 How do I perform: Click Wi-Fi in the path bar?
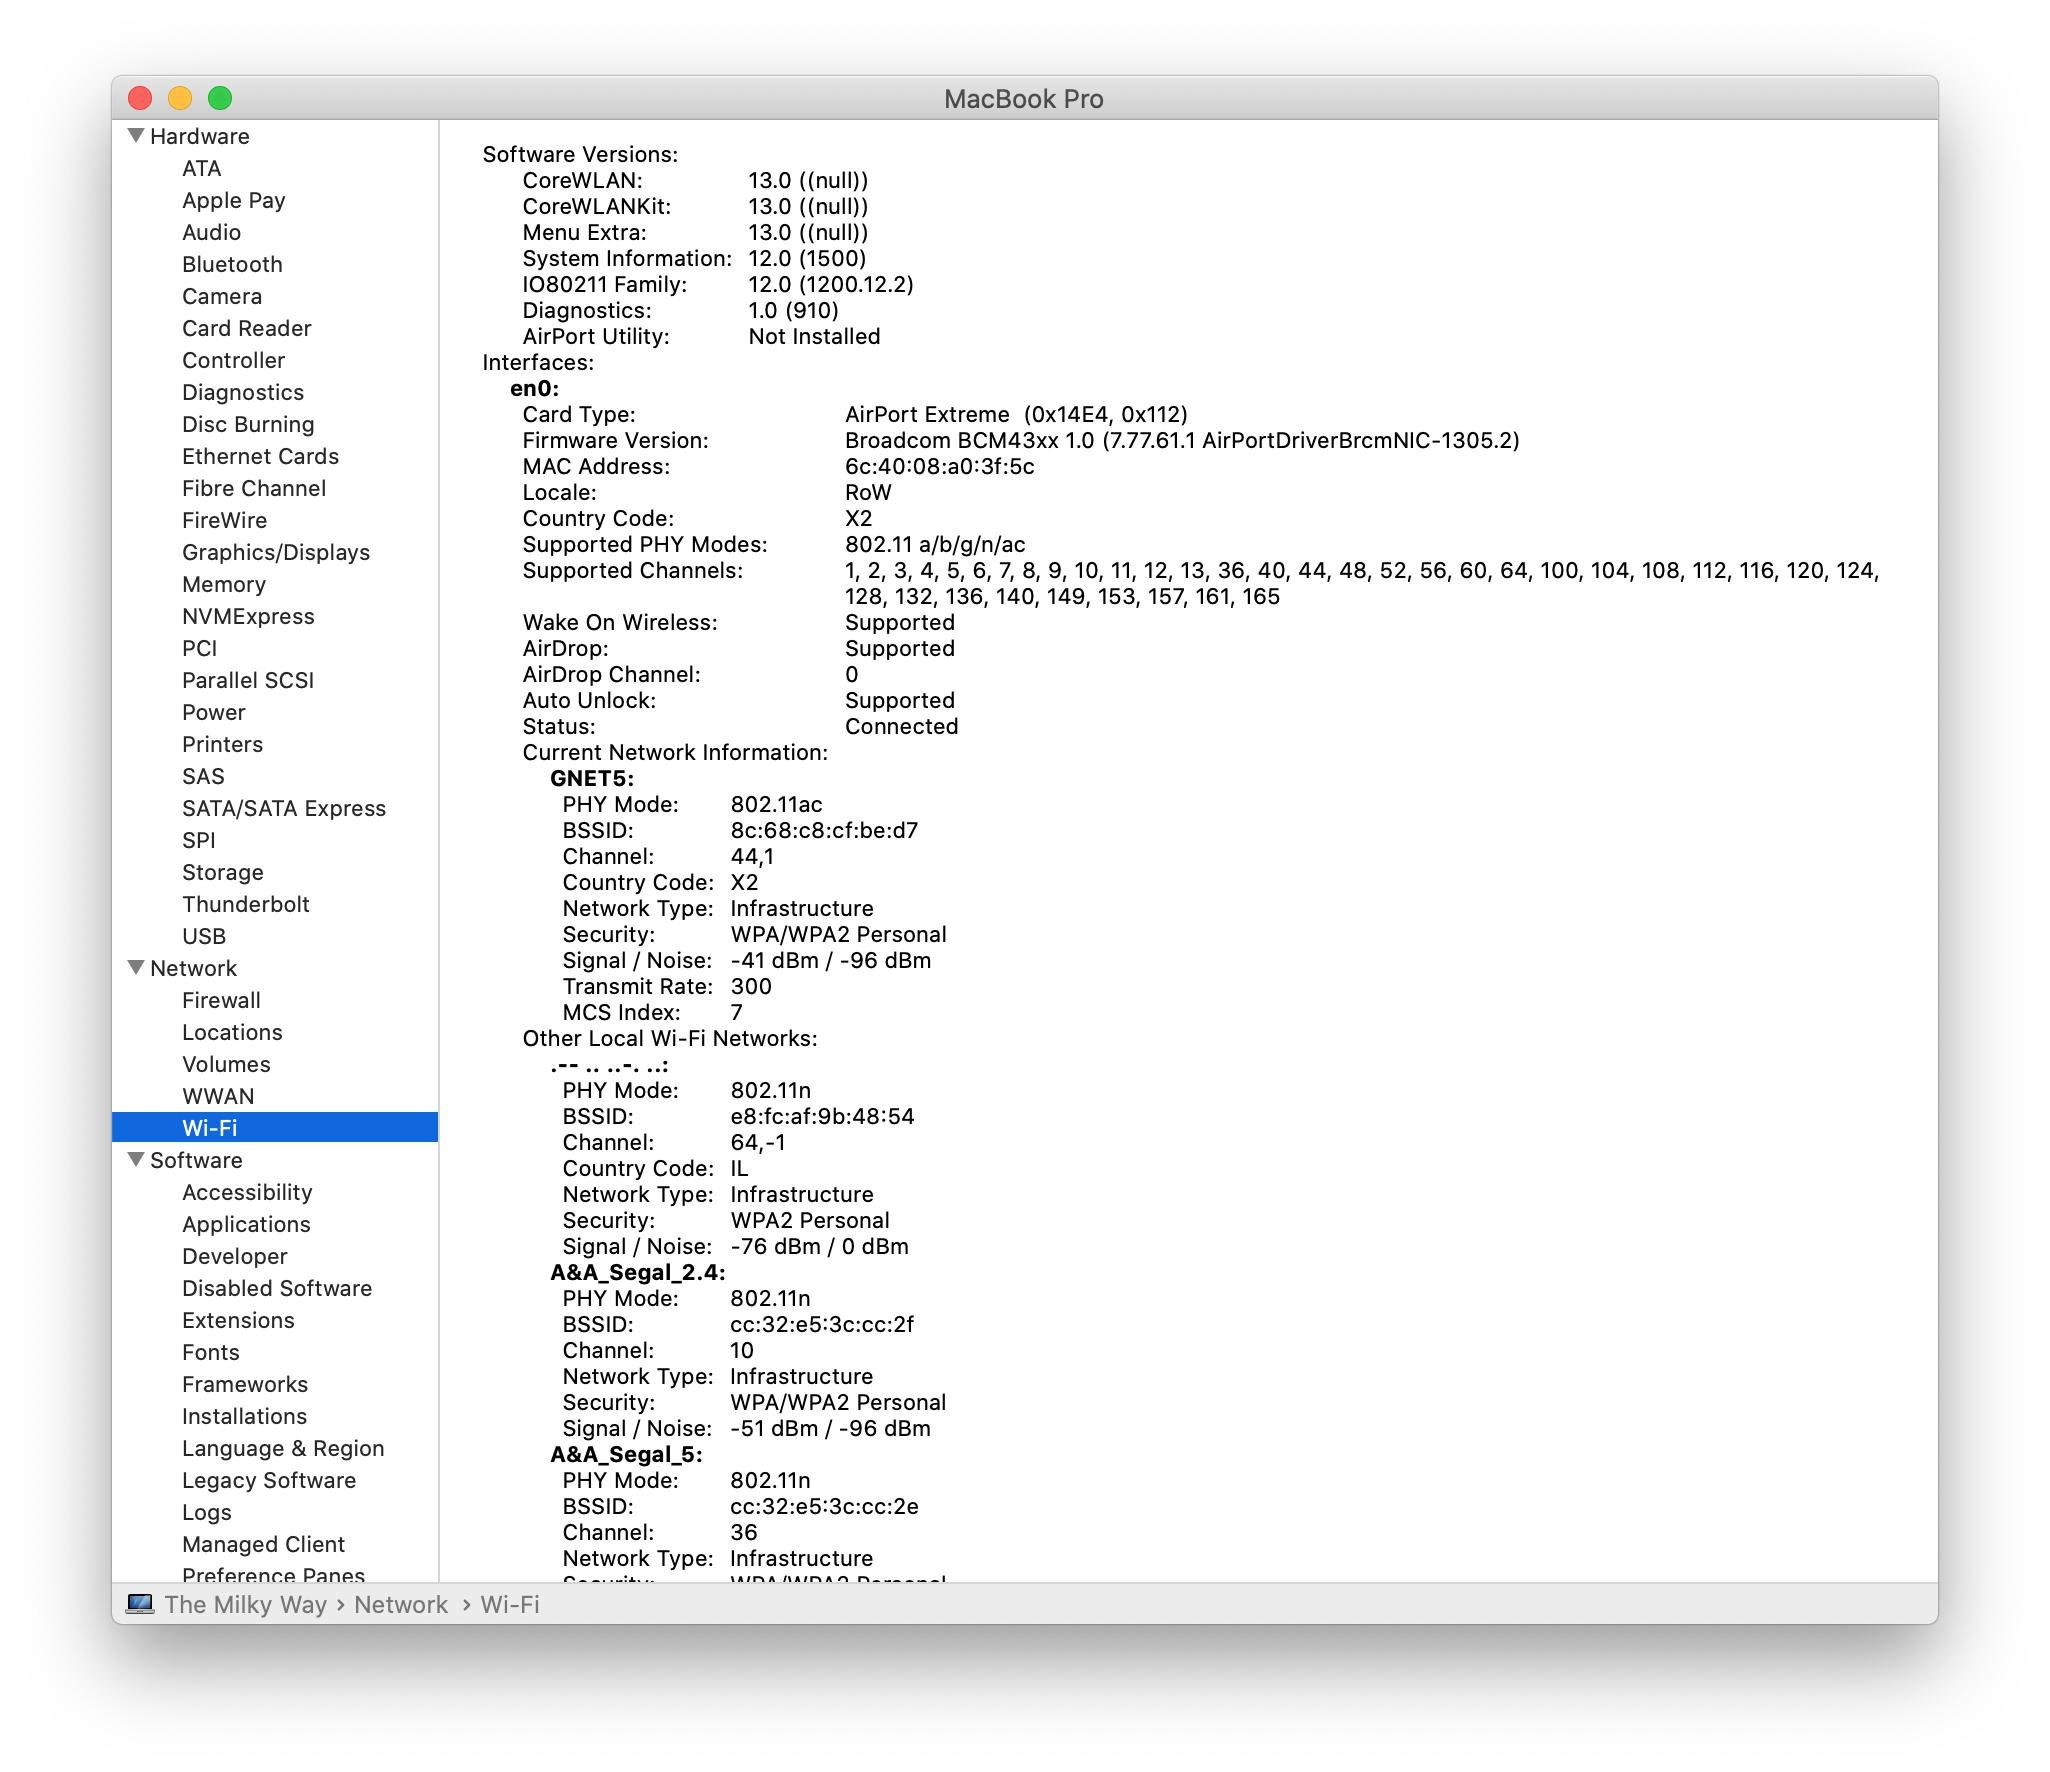coord(510,1604)
